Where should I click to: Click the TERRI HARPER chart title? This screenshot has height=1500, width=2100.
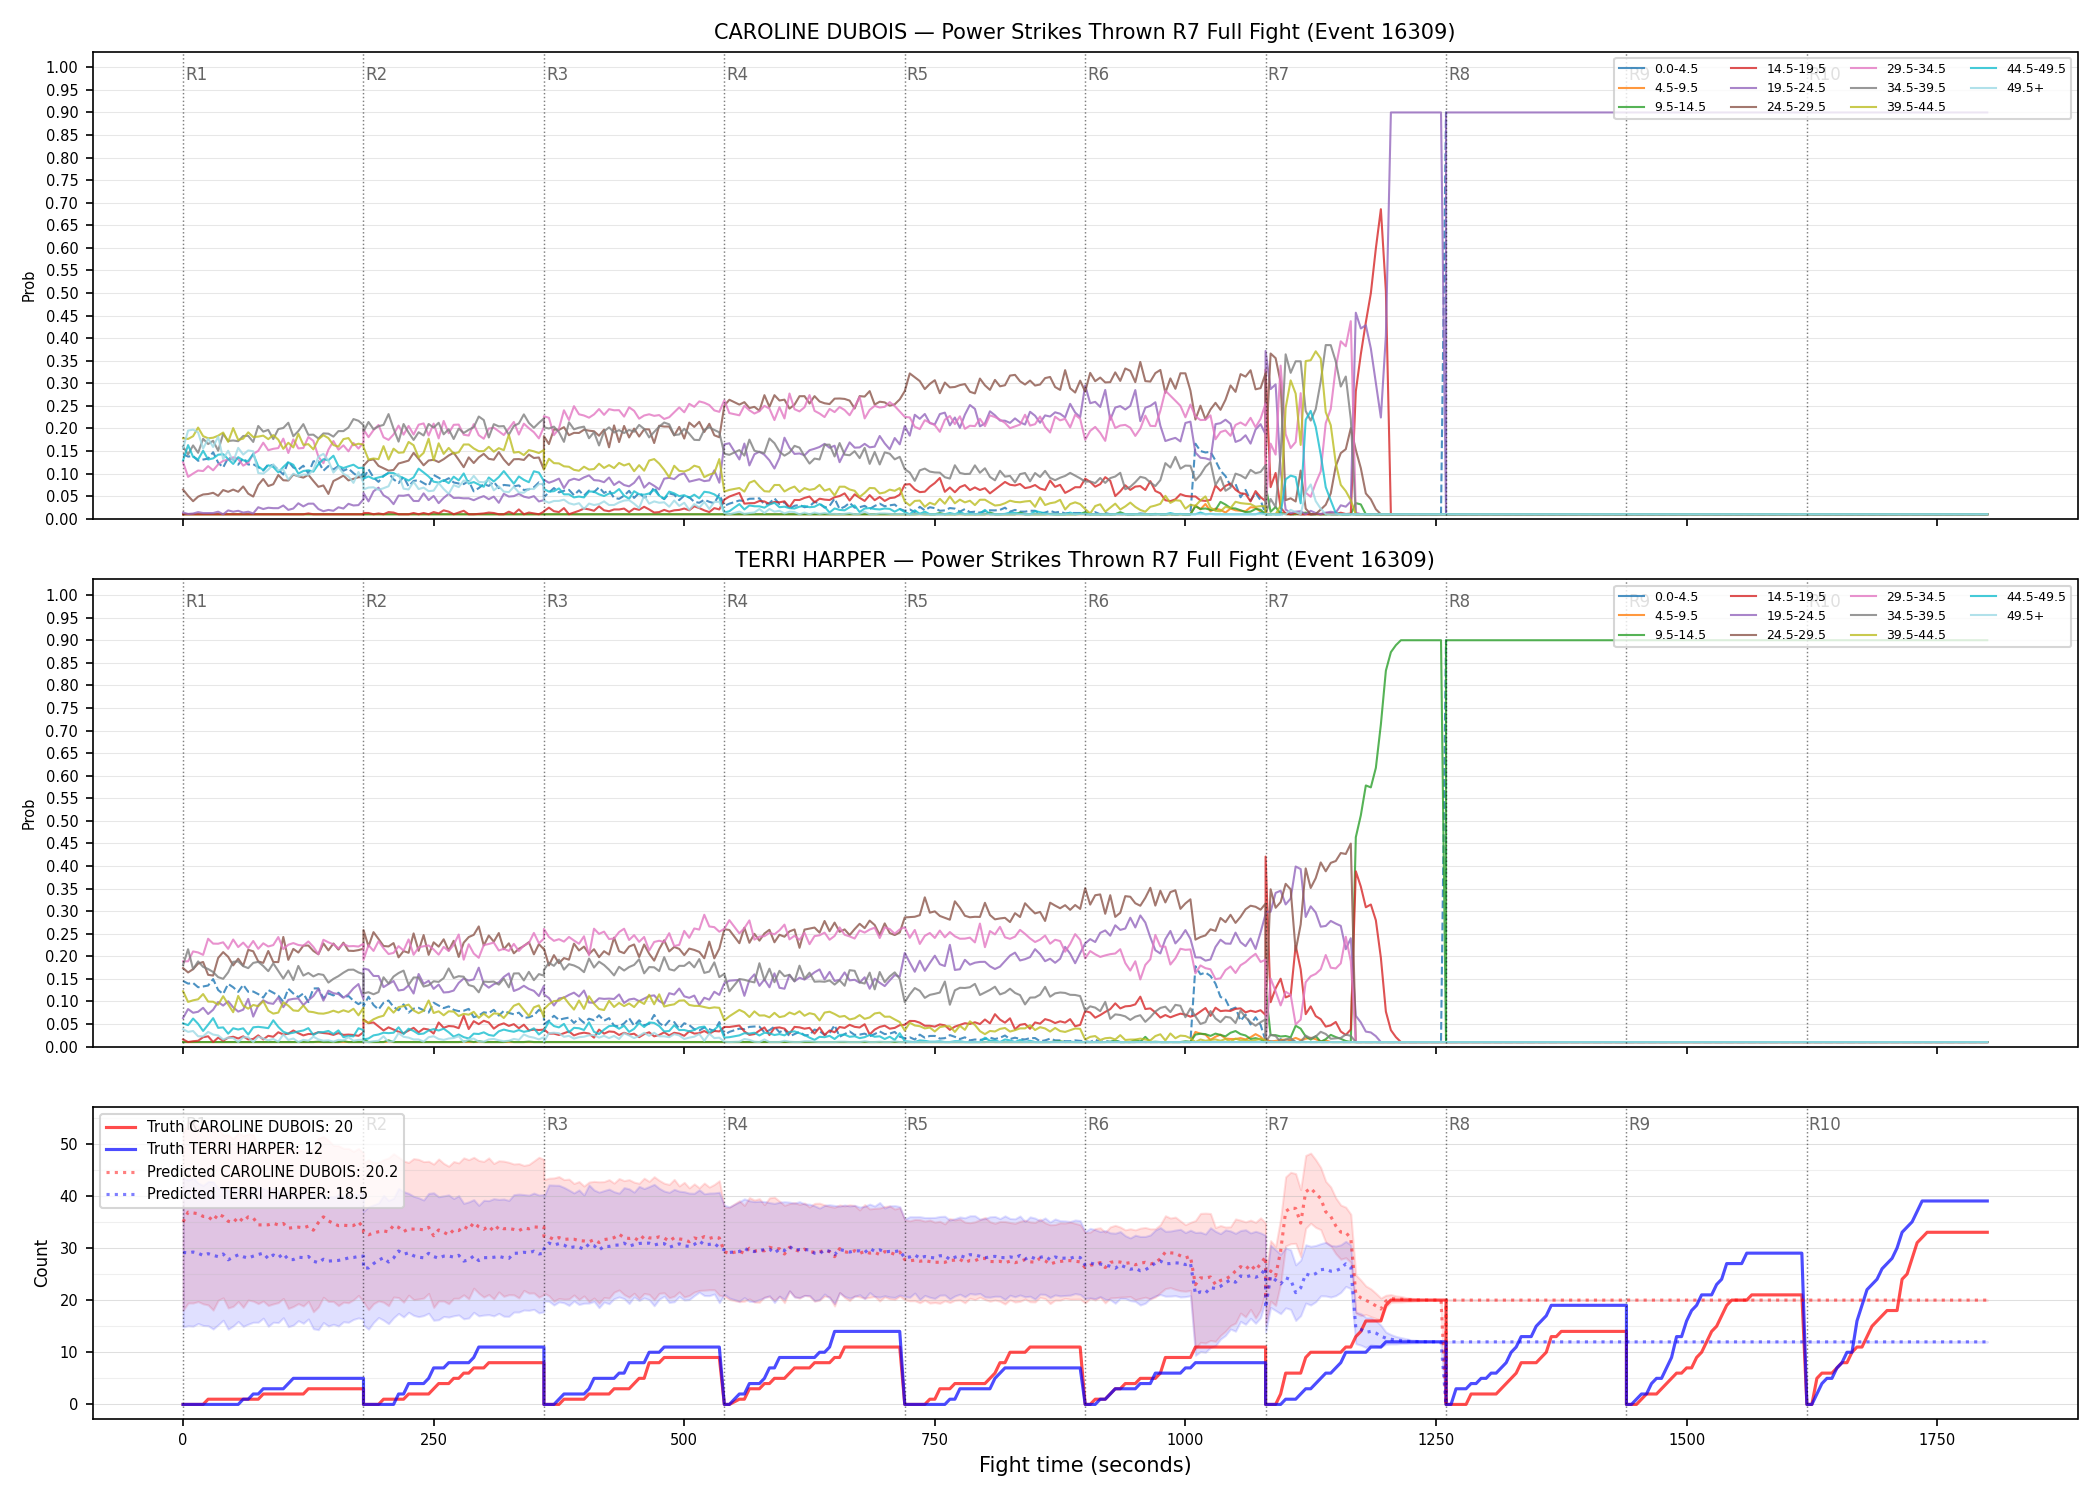(1084, 560)
